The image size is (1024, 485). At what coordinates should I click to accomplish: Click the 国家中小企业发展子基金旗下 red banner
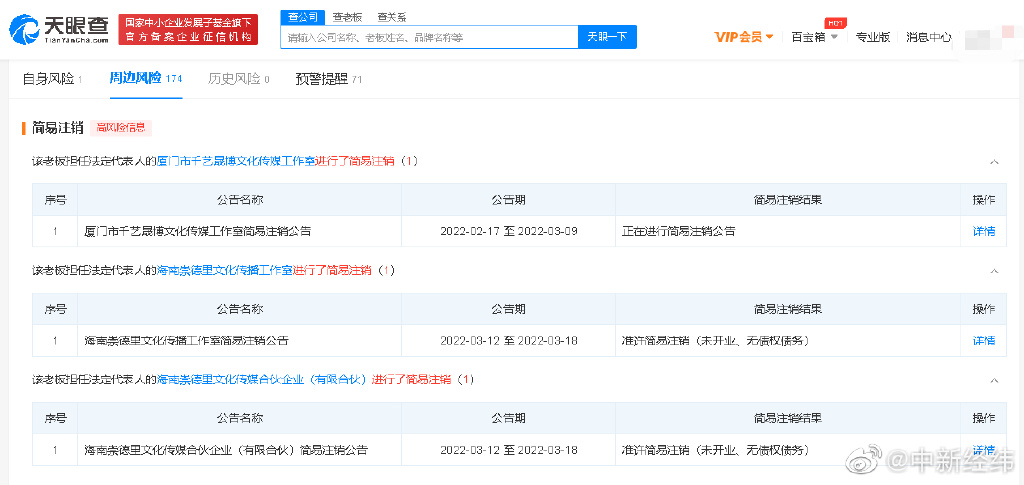click(187, 30)
